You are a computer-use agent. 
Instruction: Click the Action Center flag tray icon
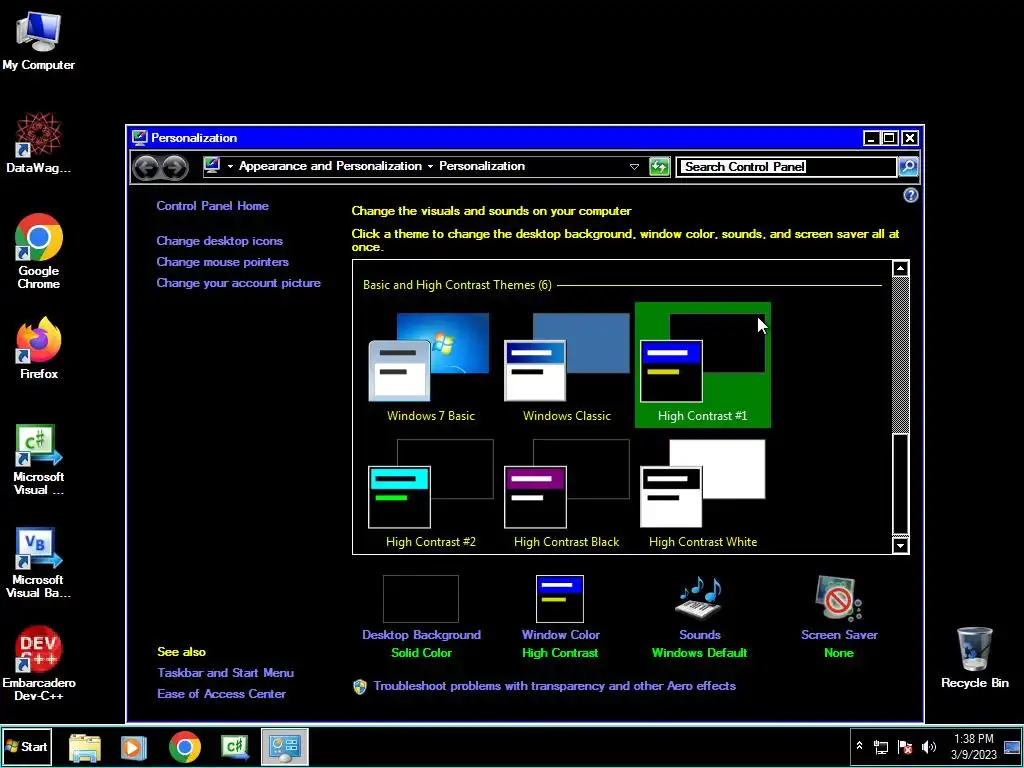point(905,747)
